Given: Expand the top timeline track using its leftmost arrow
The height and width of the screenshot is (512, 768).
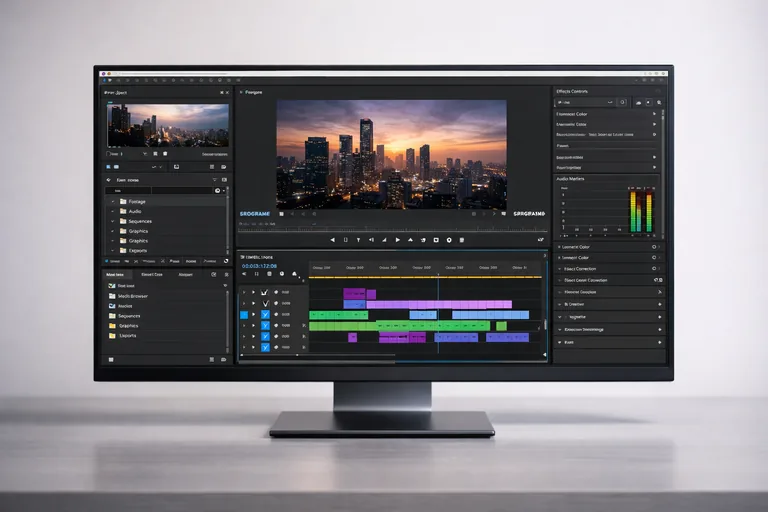Looking at the screenshot, I should click(244, 292).
